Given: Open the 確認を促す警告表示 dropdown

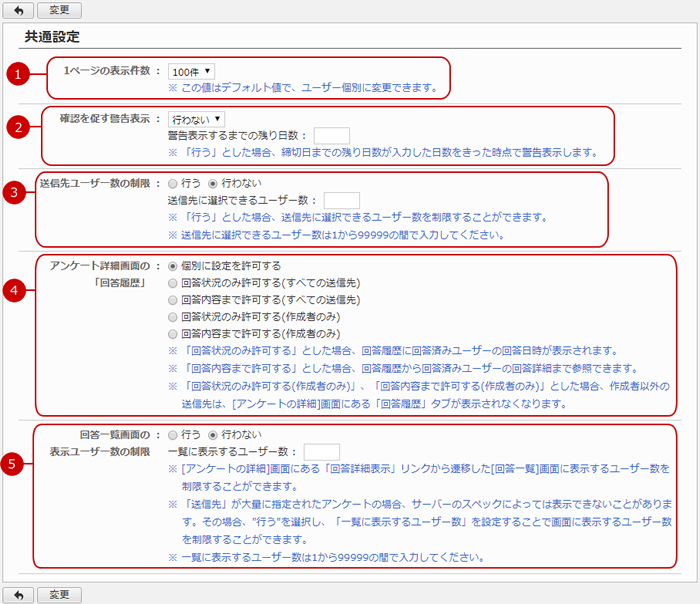Looking at the screenshot, I should [x=196, y=119].
